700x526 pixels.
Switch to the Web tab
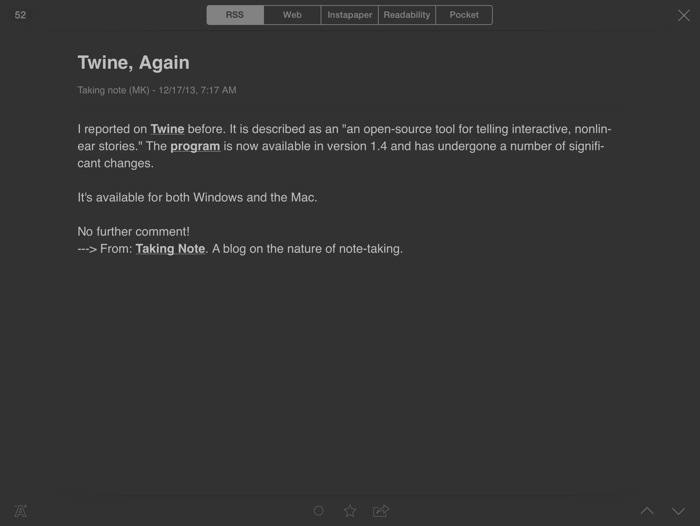[x=292, y=15]
